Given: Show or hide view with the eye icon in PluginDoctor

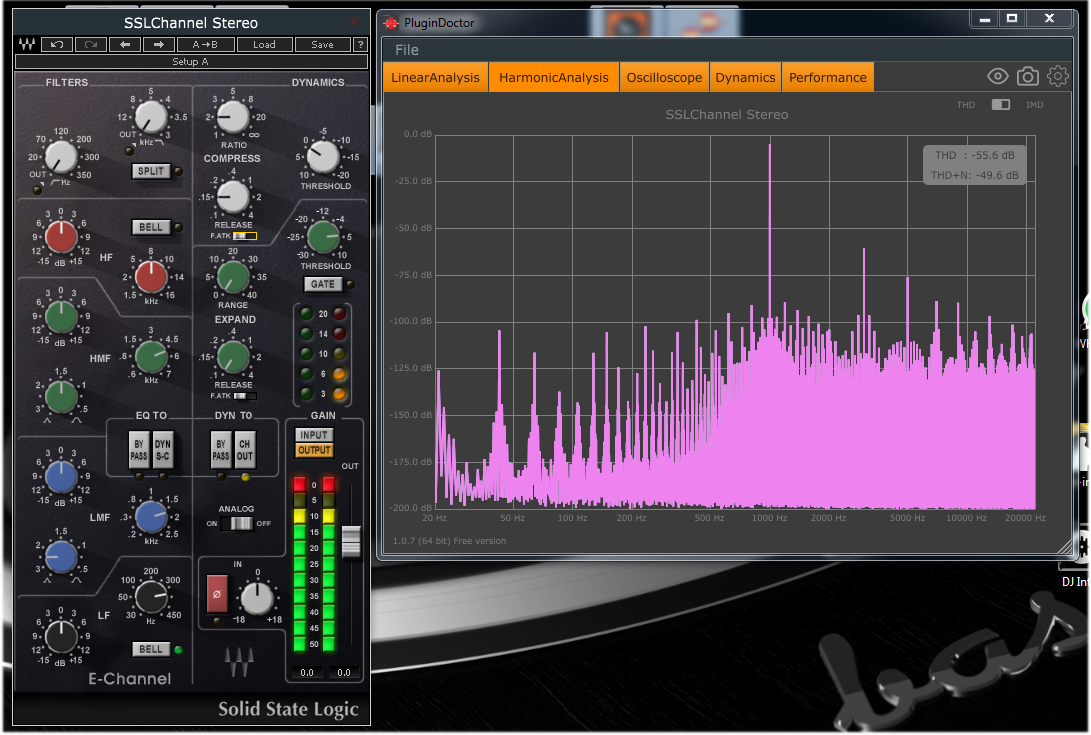Looking at the screenshot, I should click(x=998, y=77).
